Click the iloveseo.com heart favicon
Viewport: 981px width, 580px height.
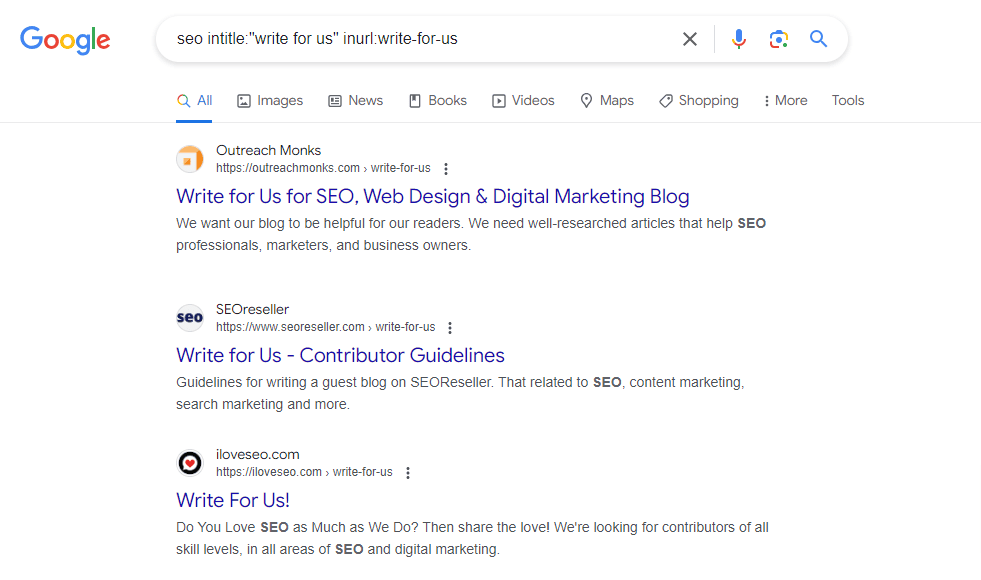tap(190, 462)
